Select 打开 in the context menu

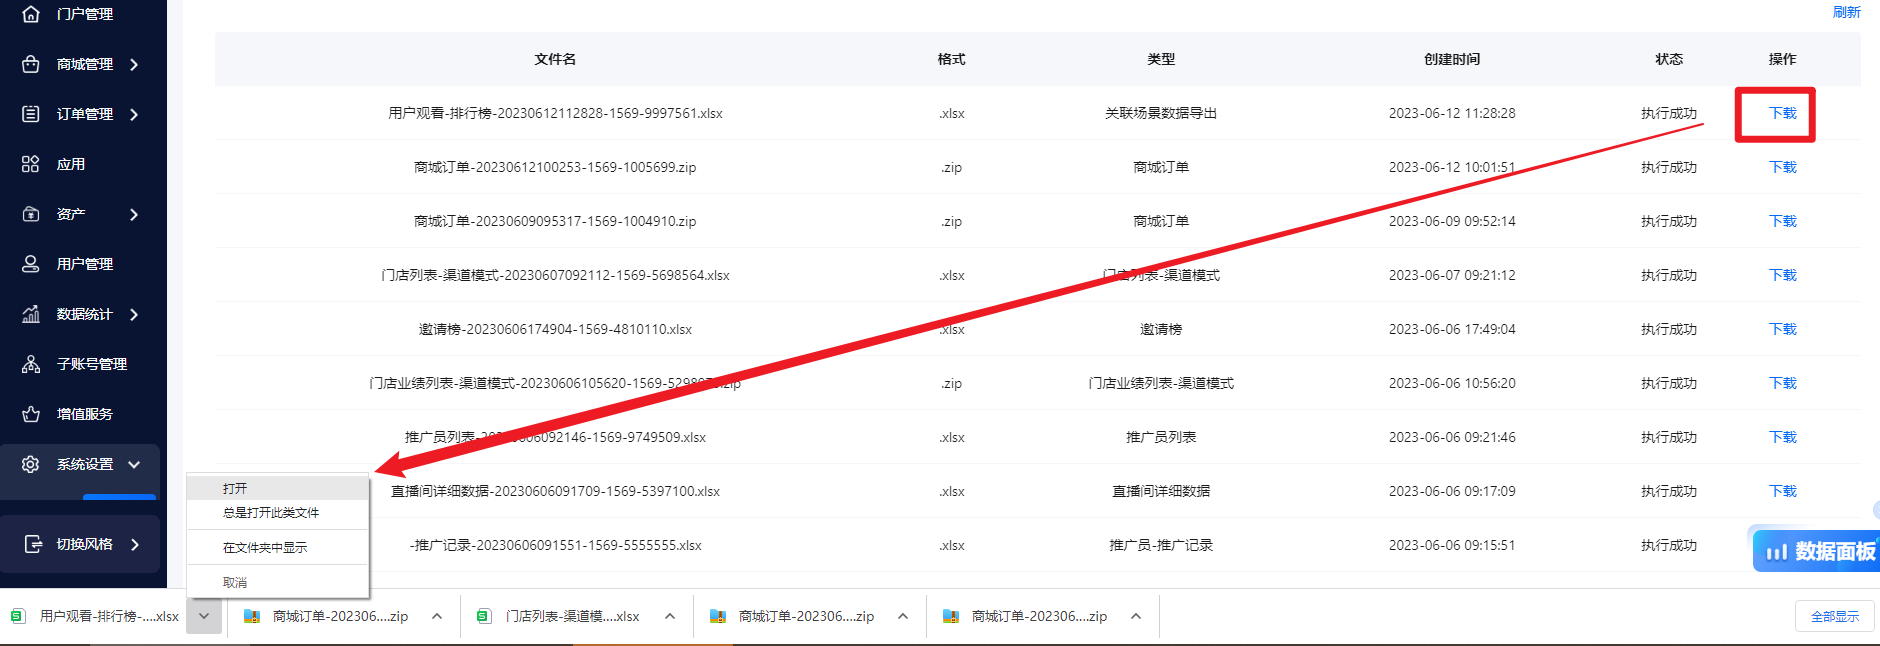[235, 488]
